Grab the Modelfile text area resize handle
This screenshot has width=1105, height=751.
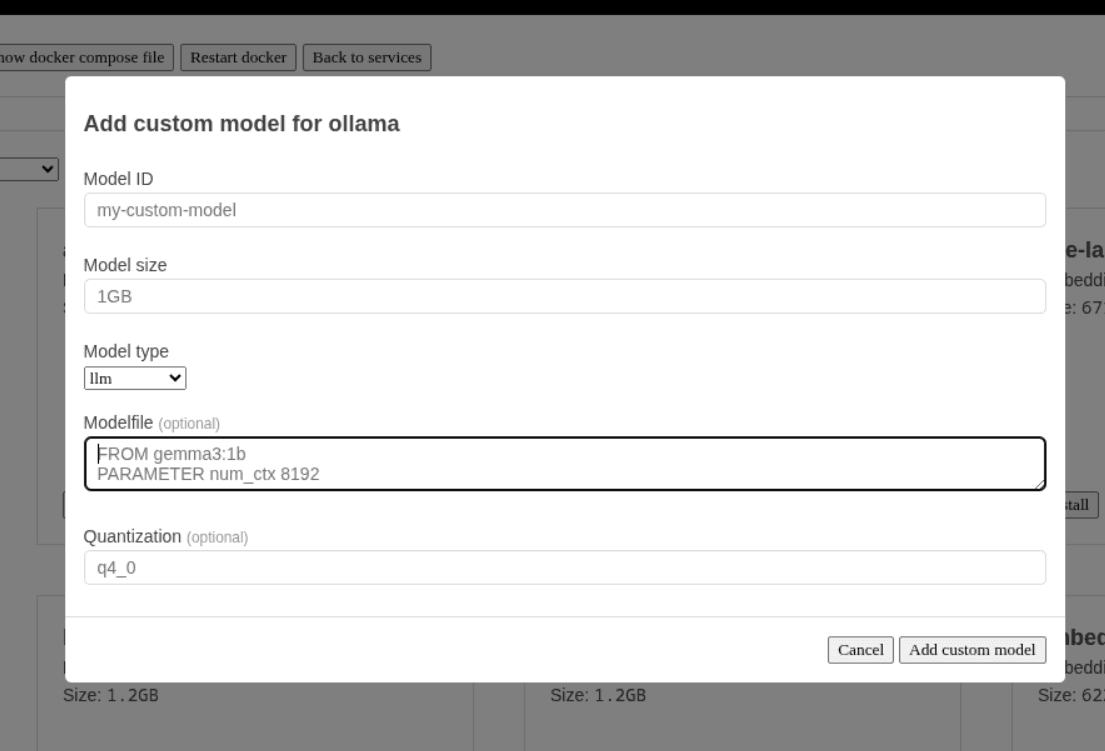click(1039, 484)
